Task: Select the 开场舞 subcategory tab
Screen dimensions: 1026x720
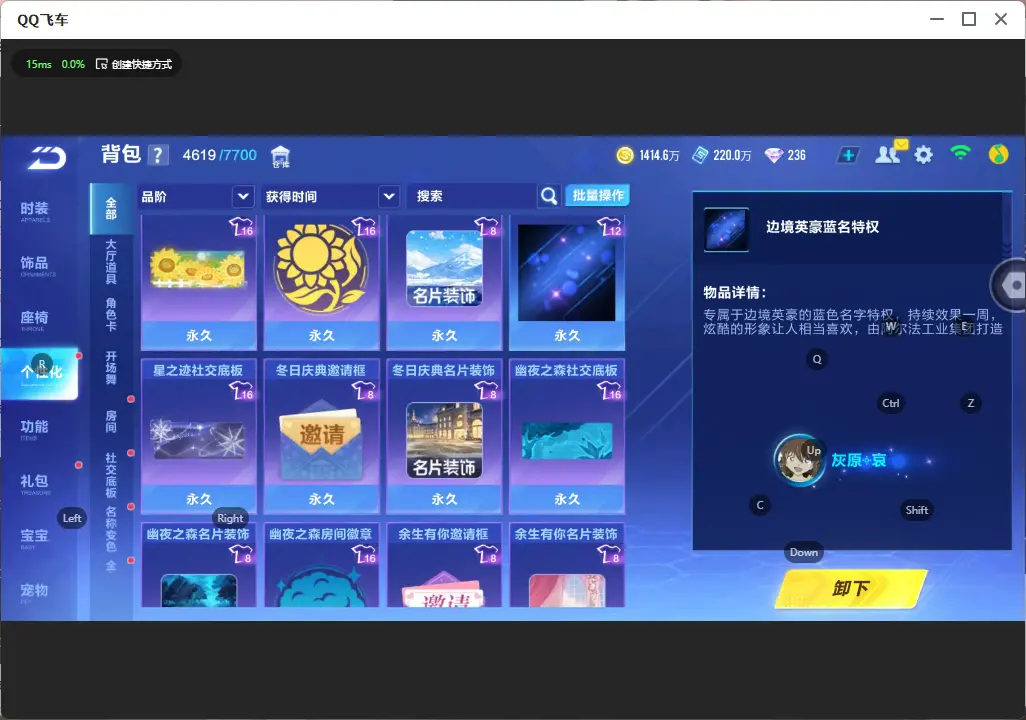Action: click(111, 368)
